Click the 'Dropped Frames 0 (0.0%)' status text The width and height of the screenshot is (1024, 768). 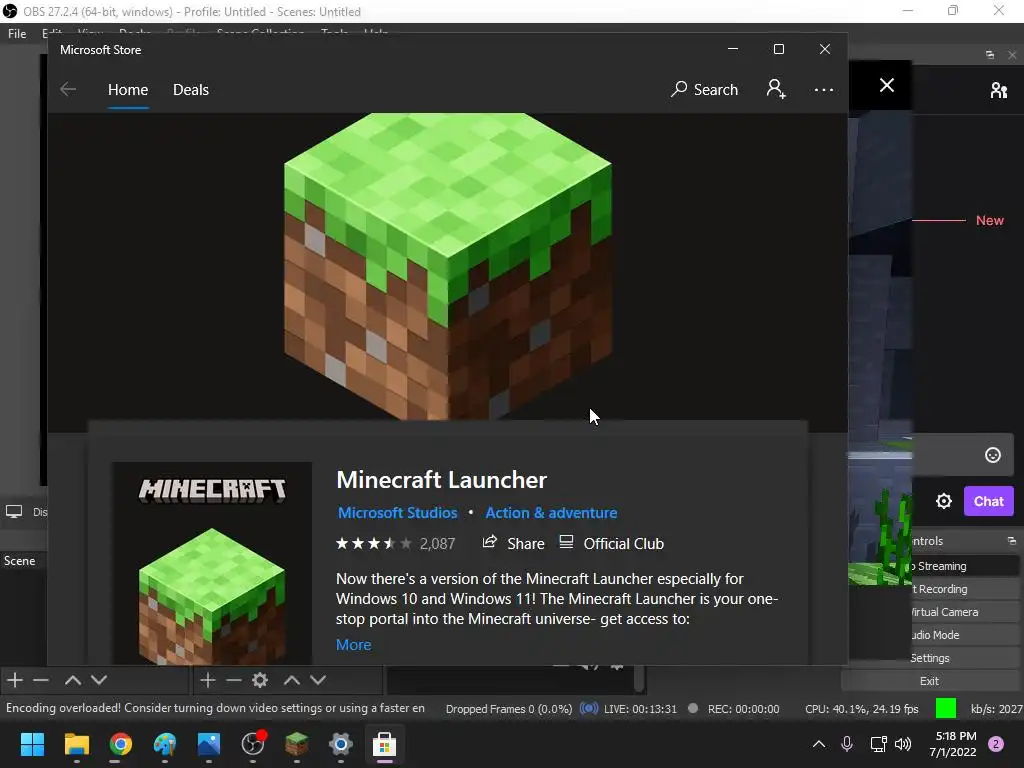point(509,709)
